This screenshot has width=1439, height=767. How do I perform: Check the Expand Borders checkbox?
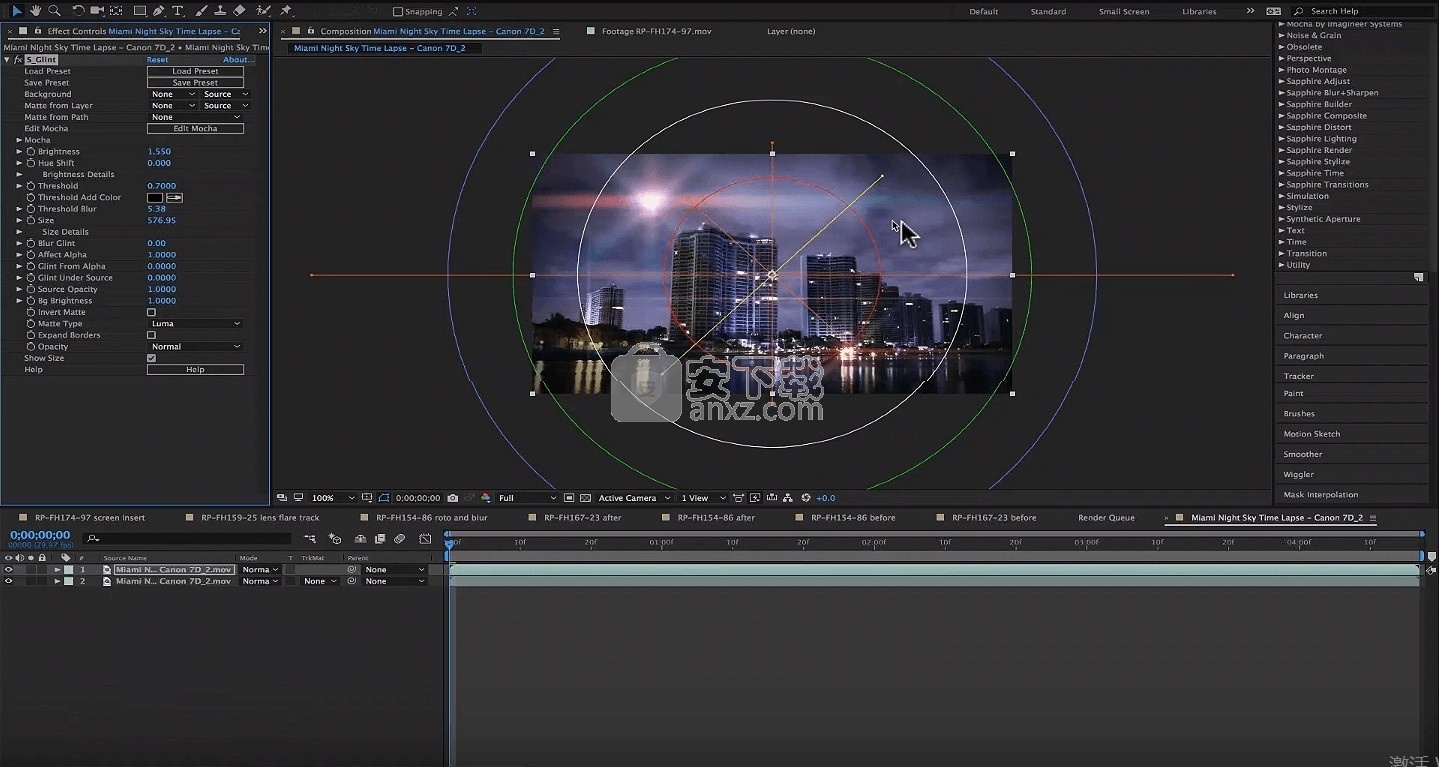point(151,335)
